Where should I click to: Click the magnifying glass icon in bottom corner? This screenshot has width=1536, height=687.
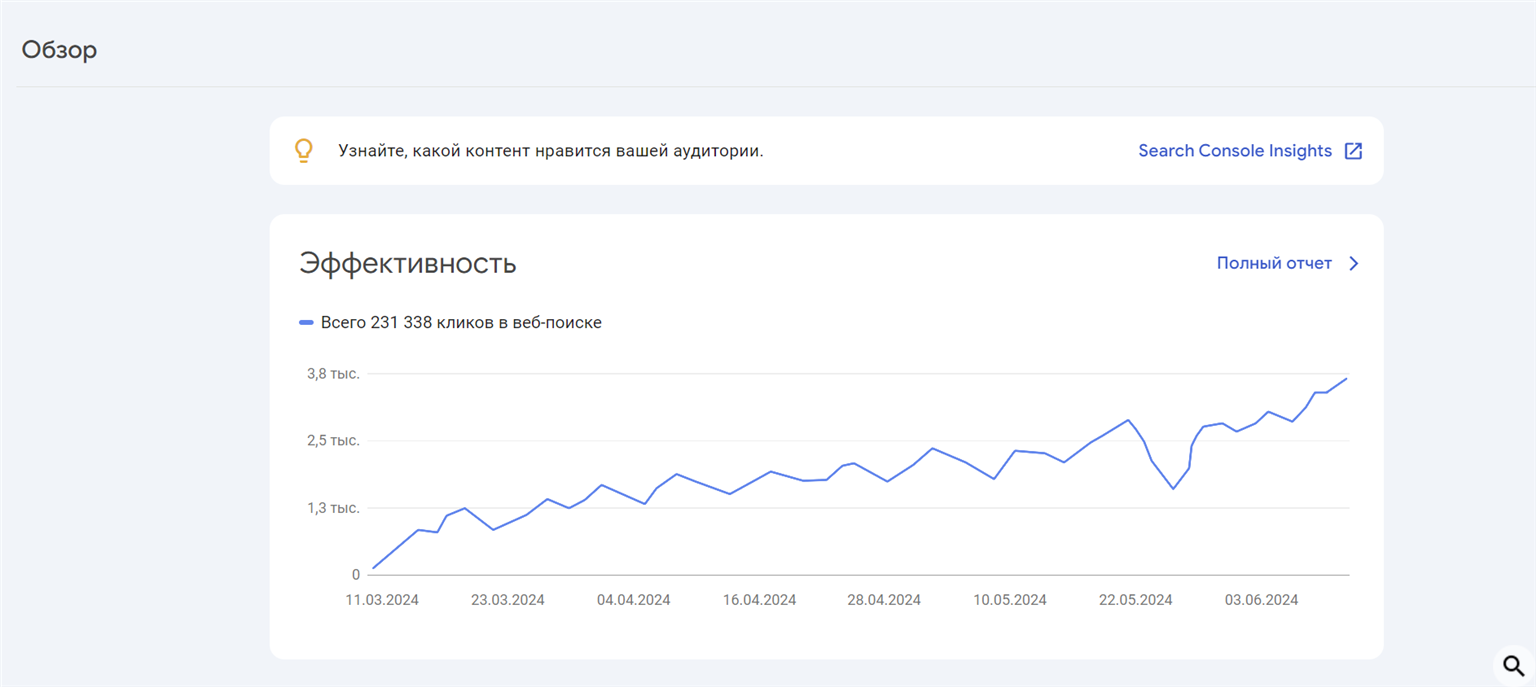click(1513, 665)
